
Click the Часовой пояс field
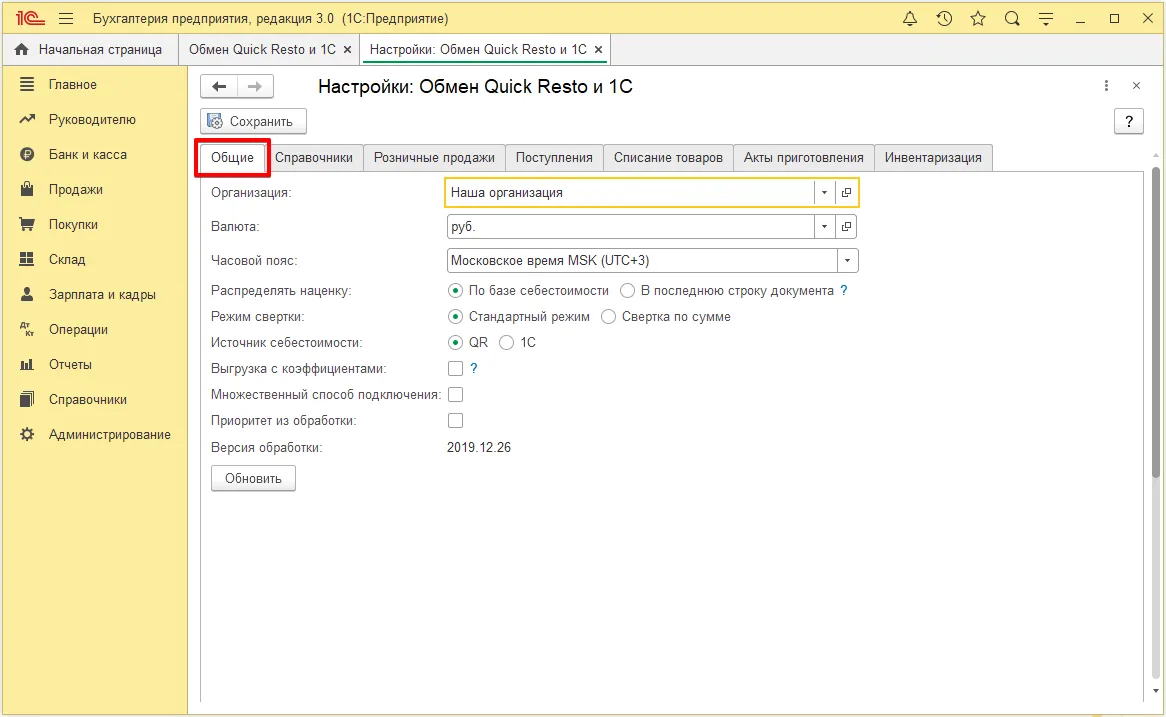tap(642, 260)
